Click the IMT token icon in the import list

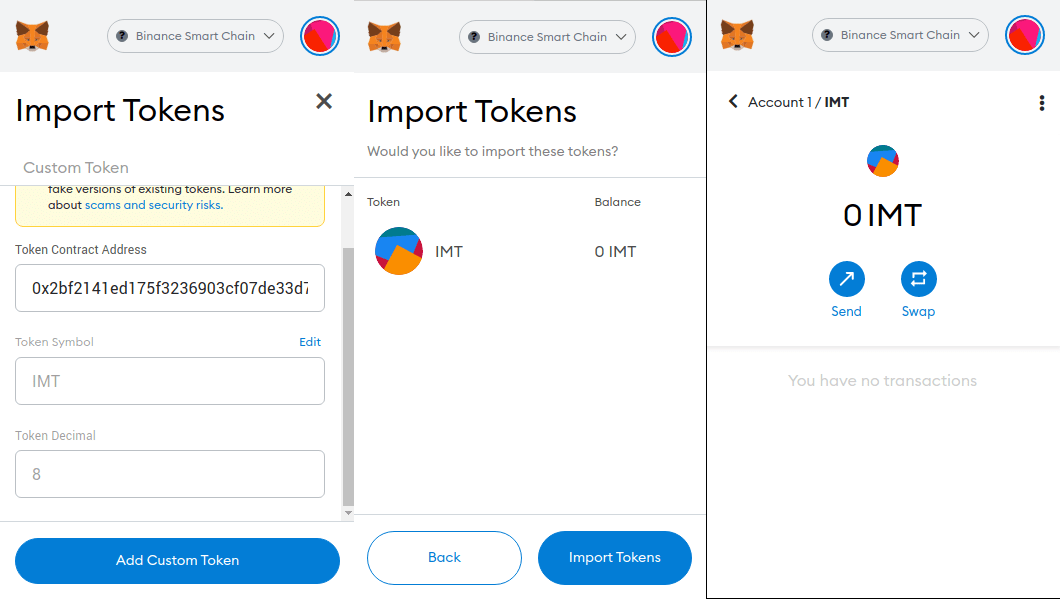tap(399, 251)
